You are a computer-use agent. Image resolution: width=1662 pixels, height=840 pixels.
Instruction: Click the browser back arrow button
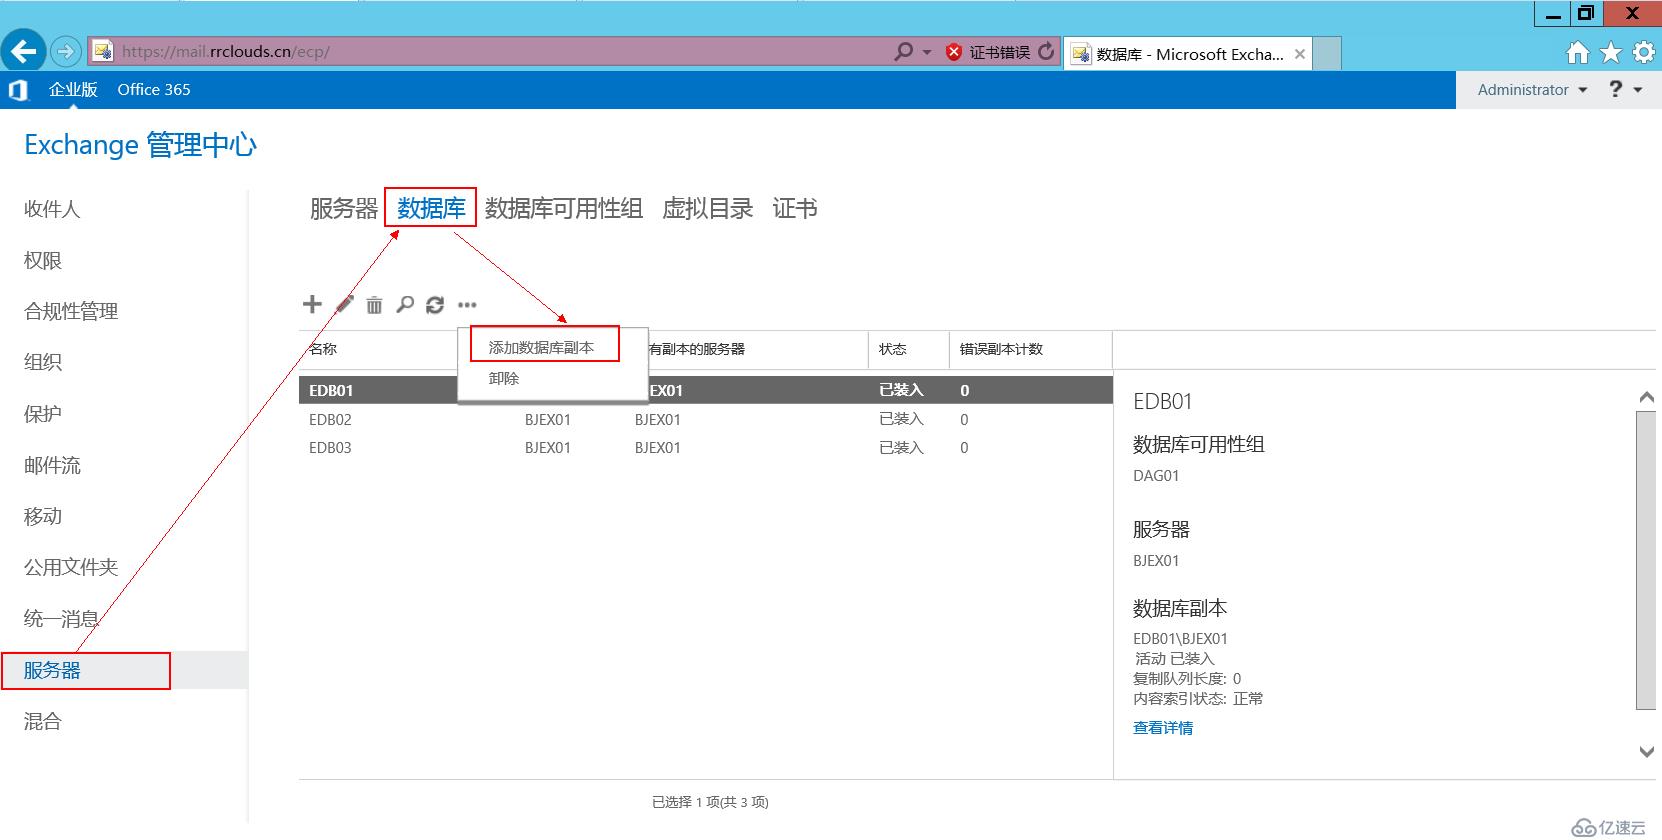coord(23,51)
